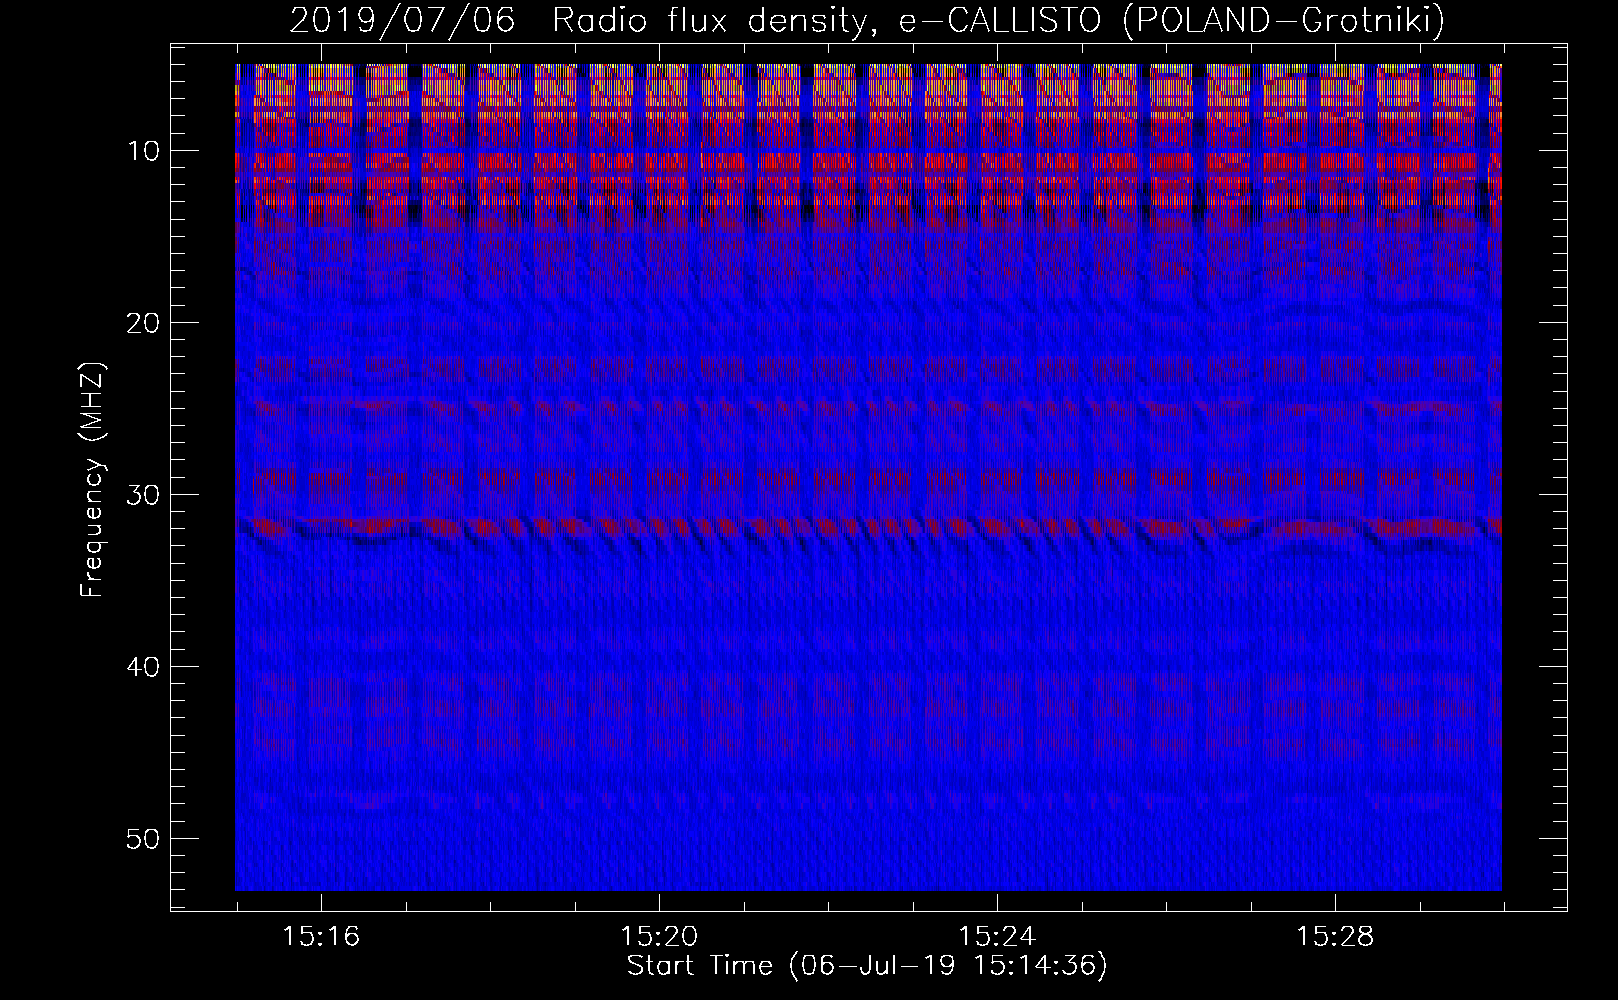Click the 15:24 time axis label
The image size is (1618, 1000).
[996, 937]
